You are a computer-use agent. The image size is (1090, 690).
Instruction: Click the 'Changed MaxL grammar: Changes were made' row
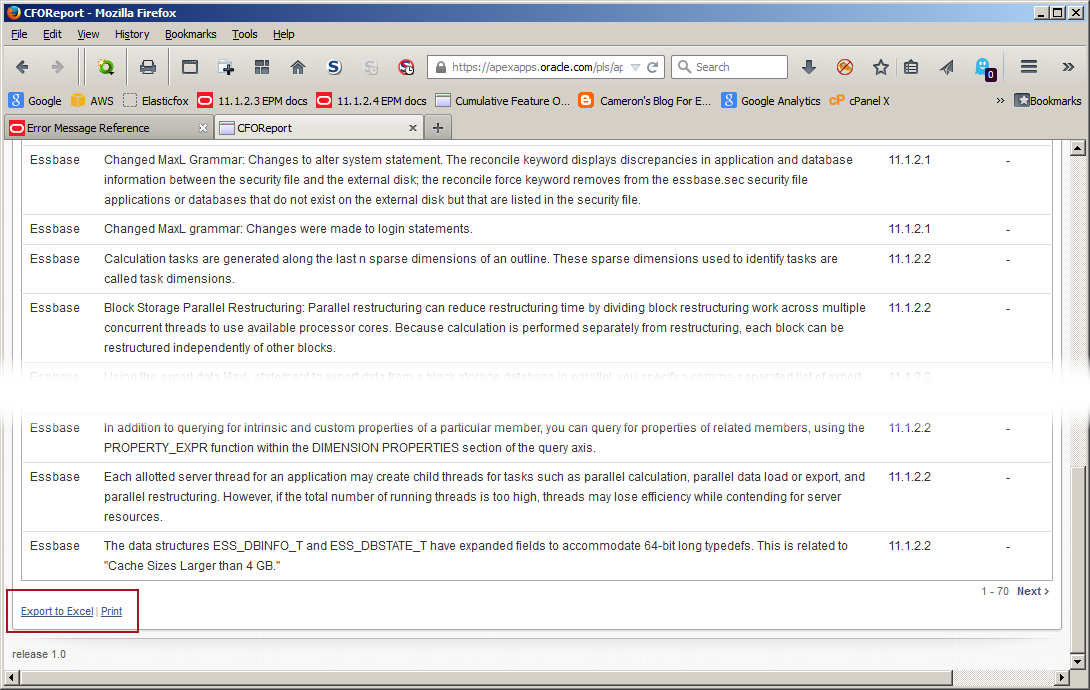(537, 229)
